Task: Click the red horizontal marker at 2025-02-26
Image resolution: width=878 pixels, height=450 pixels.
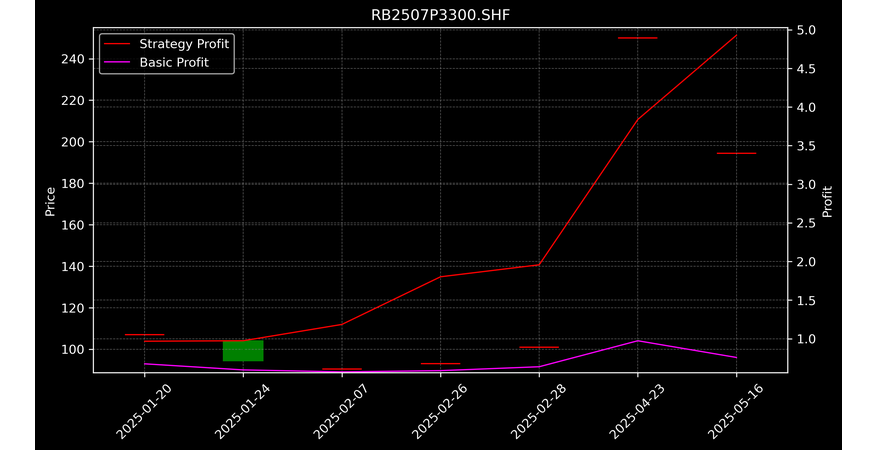Action: [x=440, y=364]
